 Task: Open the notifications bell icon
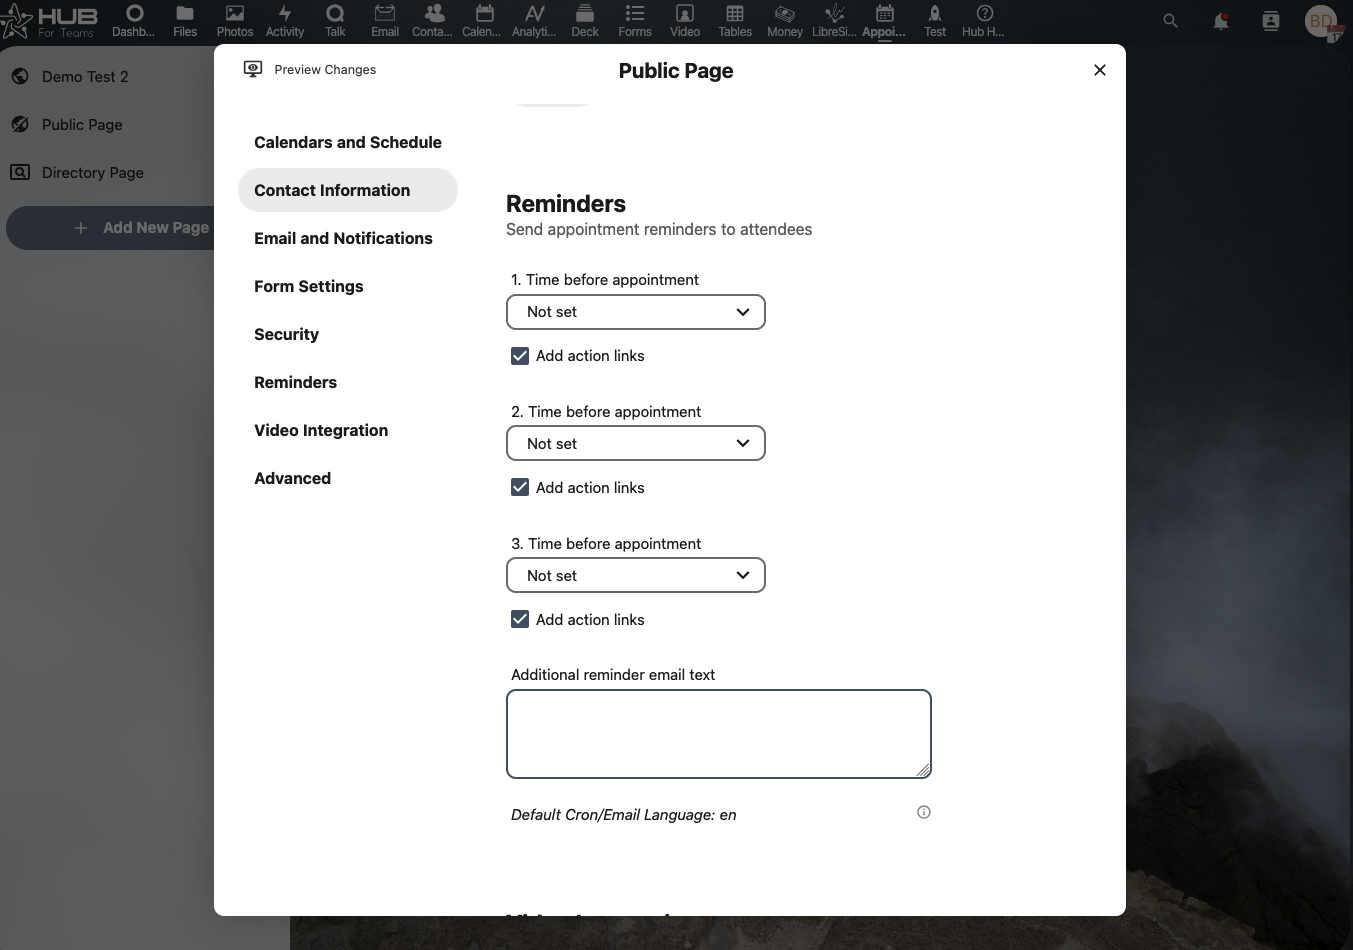[x=1221, y=20]
